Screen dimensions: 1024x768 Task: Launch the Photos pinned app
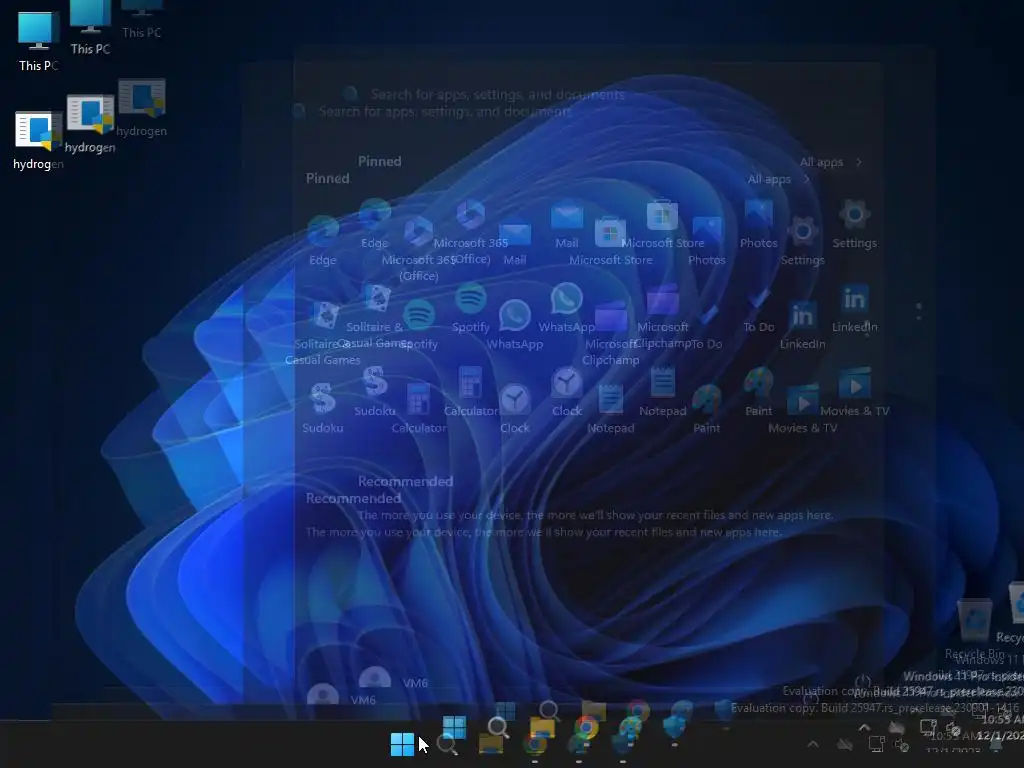[707, 240]
